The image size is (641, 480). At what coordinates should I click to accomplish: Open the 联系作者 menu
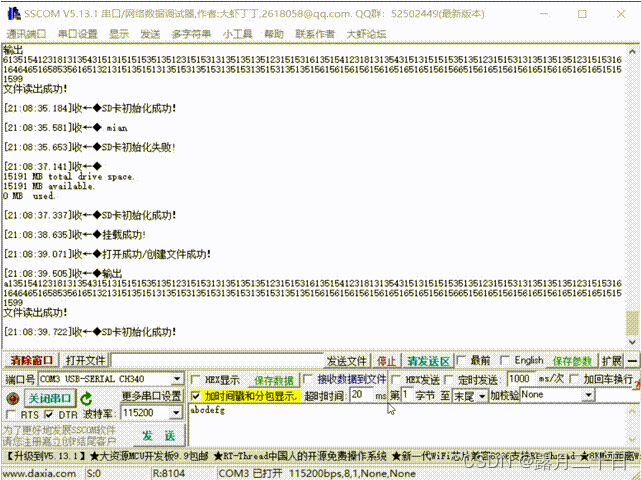[x=315, y=34]
